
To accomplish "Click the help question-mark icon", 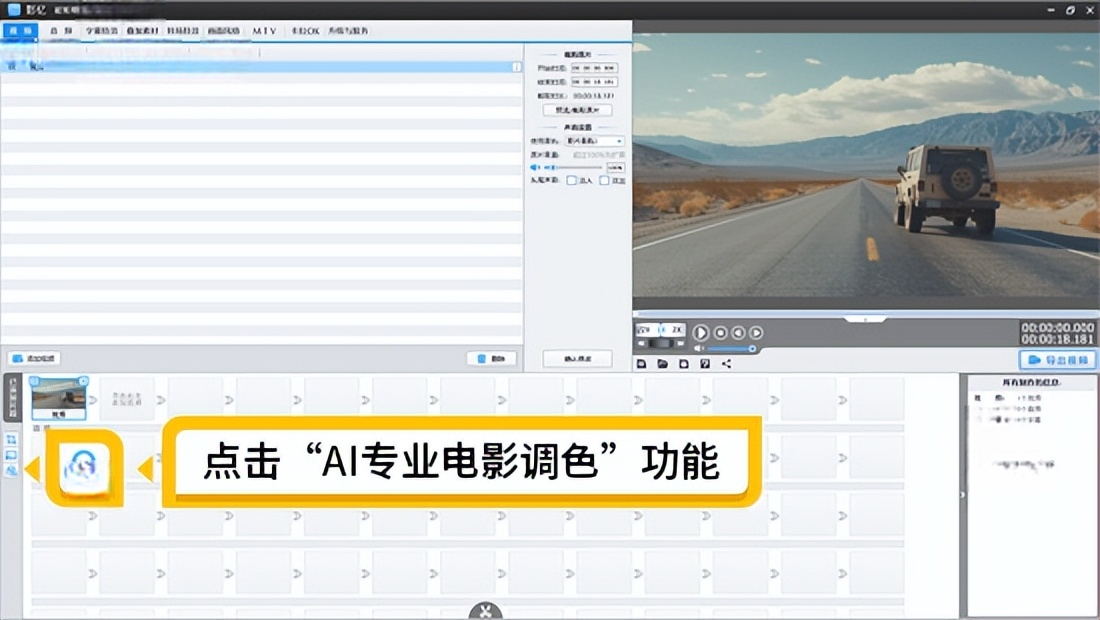I will (x=705, y=364).
